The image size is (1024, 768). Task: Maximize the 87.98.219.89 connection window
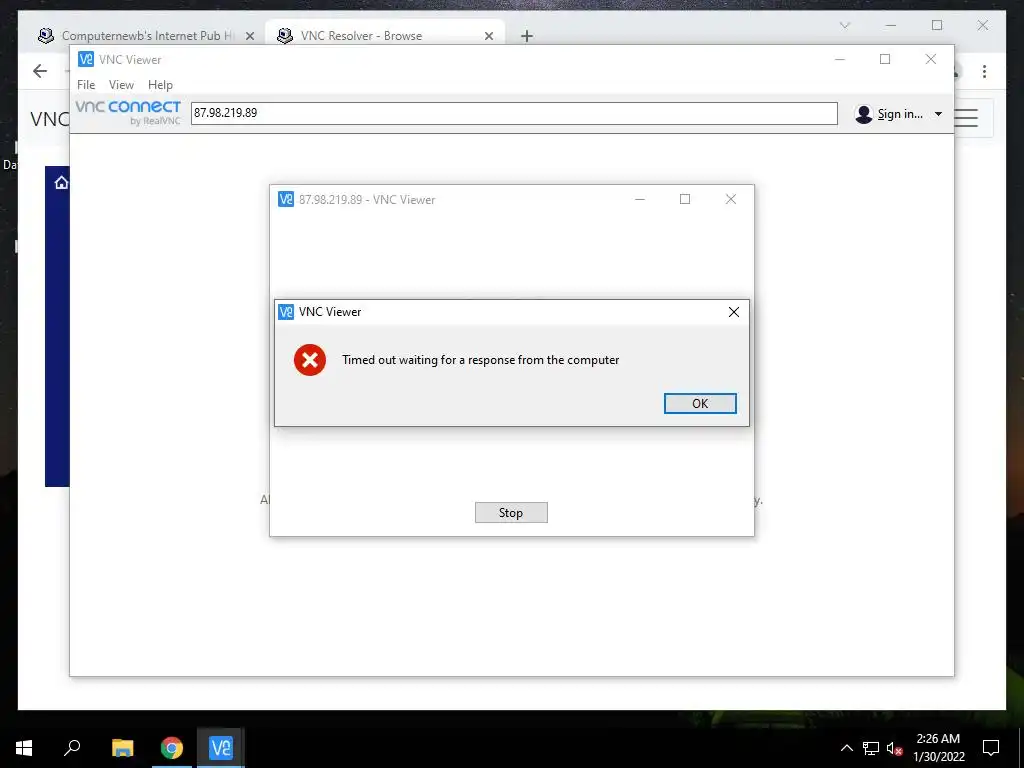click(684, 199)
